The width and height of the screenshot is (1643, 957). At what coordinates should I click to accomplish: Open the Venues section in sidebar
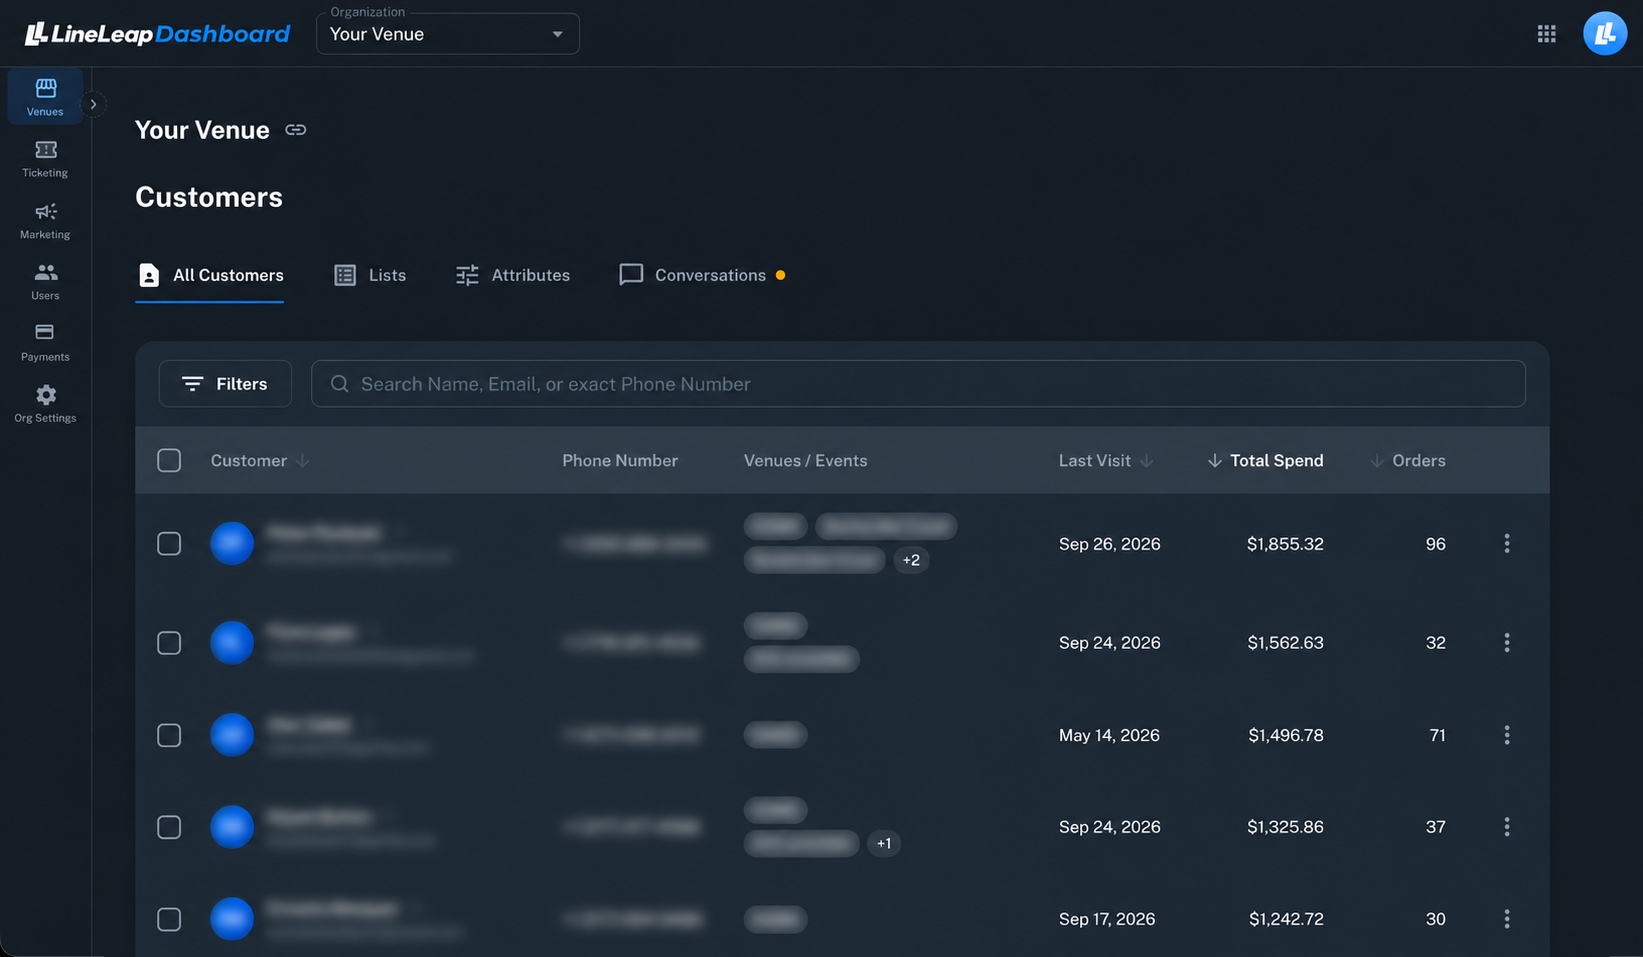pos(45,97)
